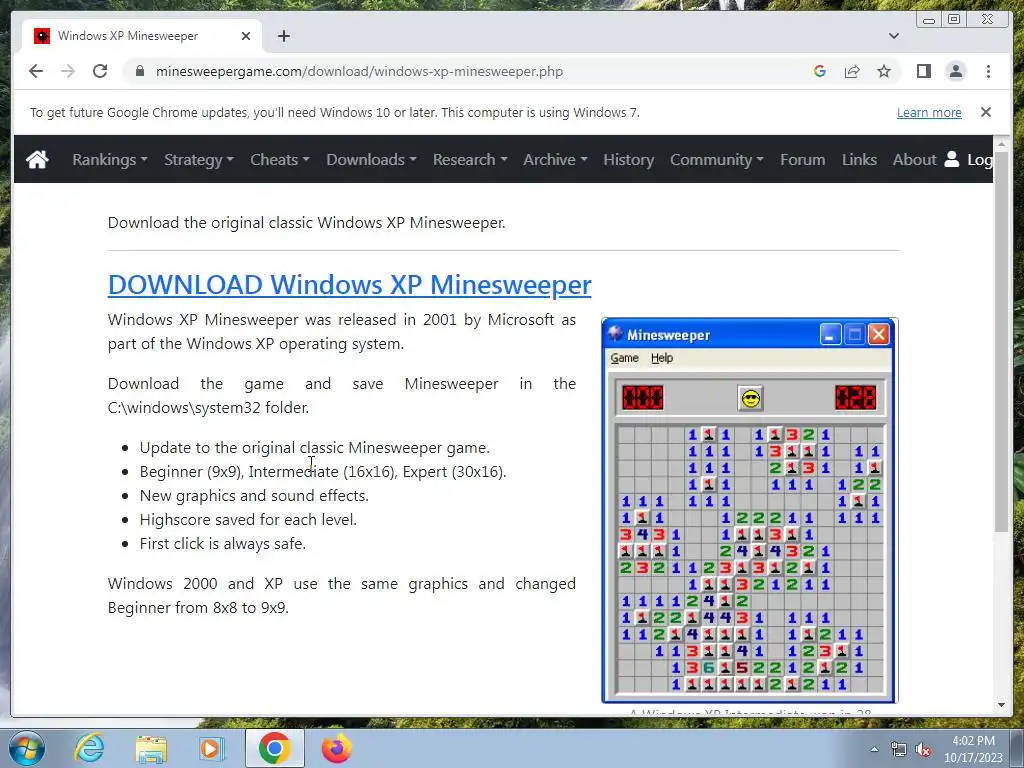This screenshot has height=768, width=1024.
Task: Click the scrollbar down arrow
Action: pos(1001,705)
